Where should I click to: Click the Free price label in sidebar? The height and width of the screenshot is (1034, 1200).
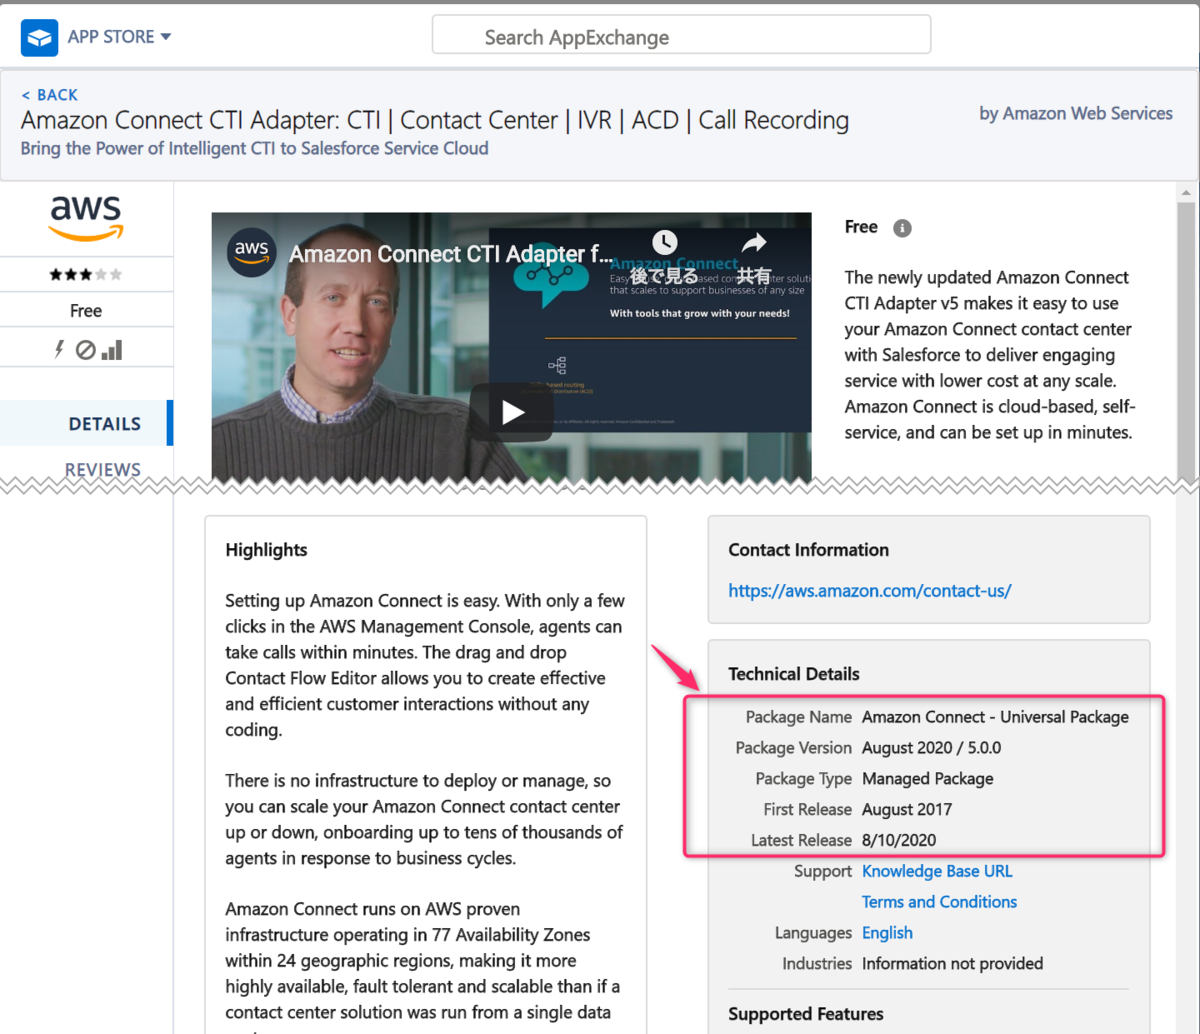point(86,311)
